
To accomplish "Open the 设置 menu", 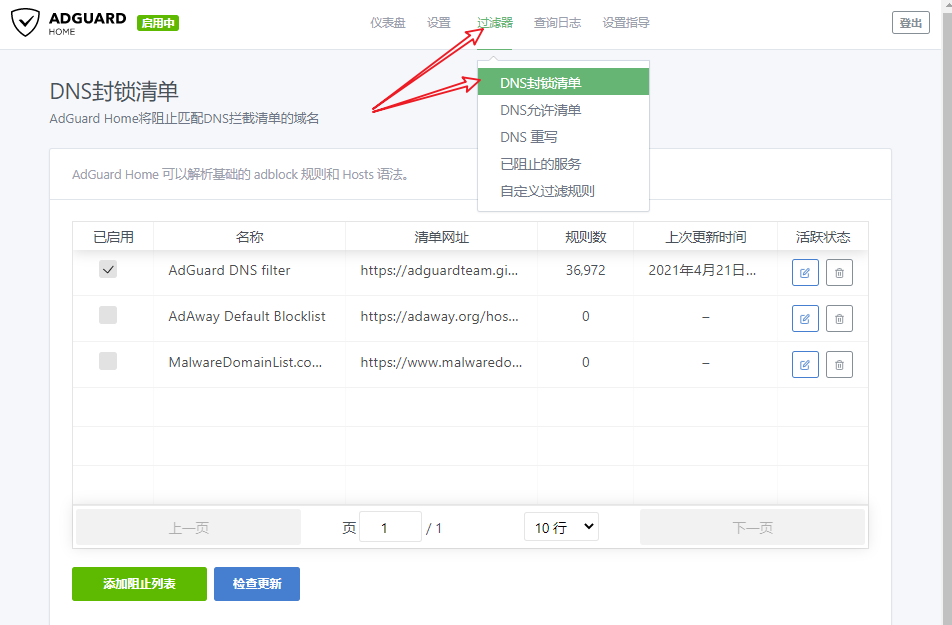I will coord(439,23).
